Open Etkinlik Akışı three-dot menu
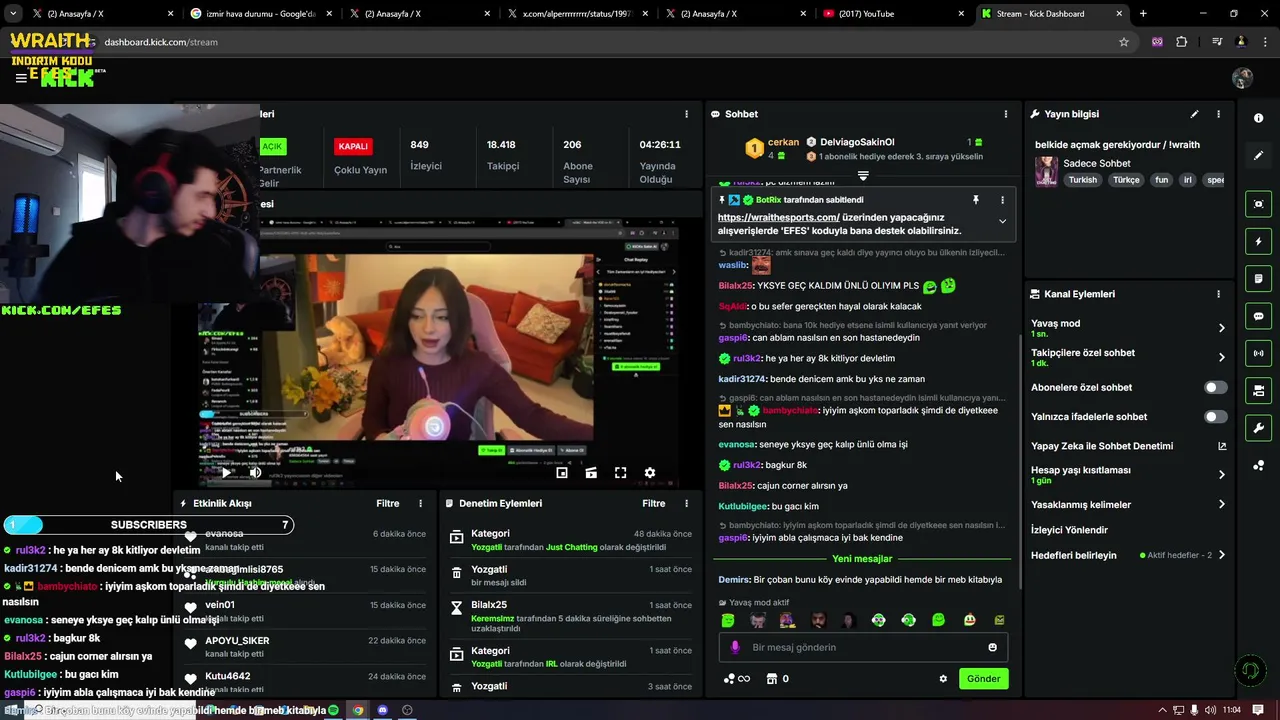The width and height of the screenshot is (1280, 720). click(x=420, y=504)
